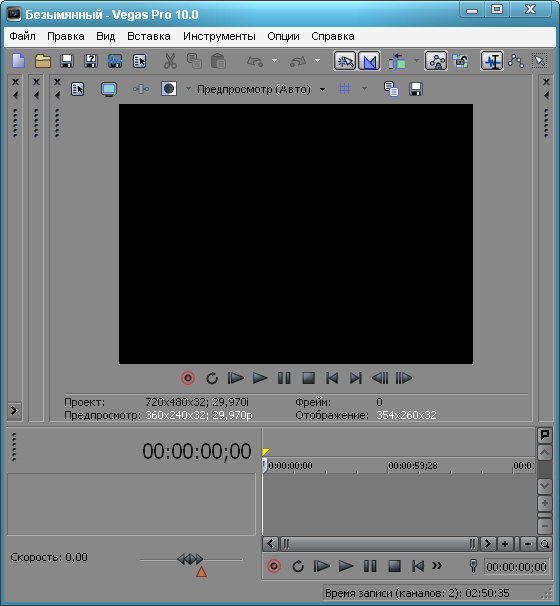The image size is (560, 606).
Task: Save the preview snapshot to file
Action: pos(416,89)
